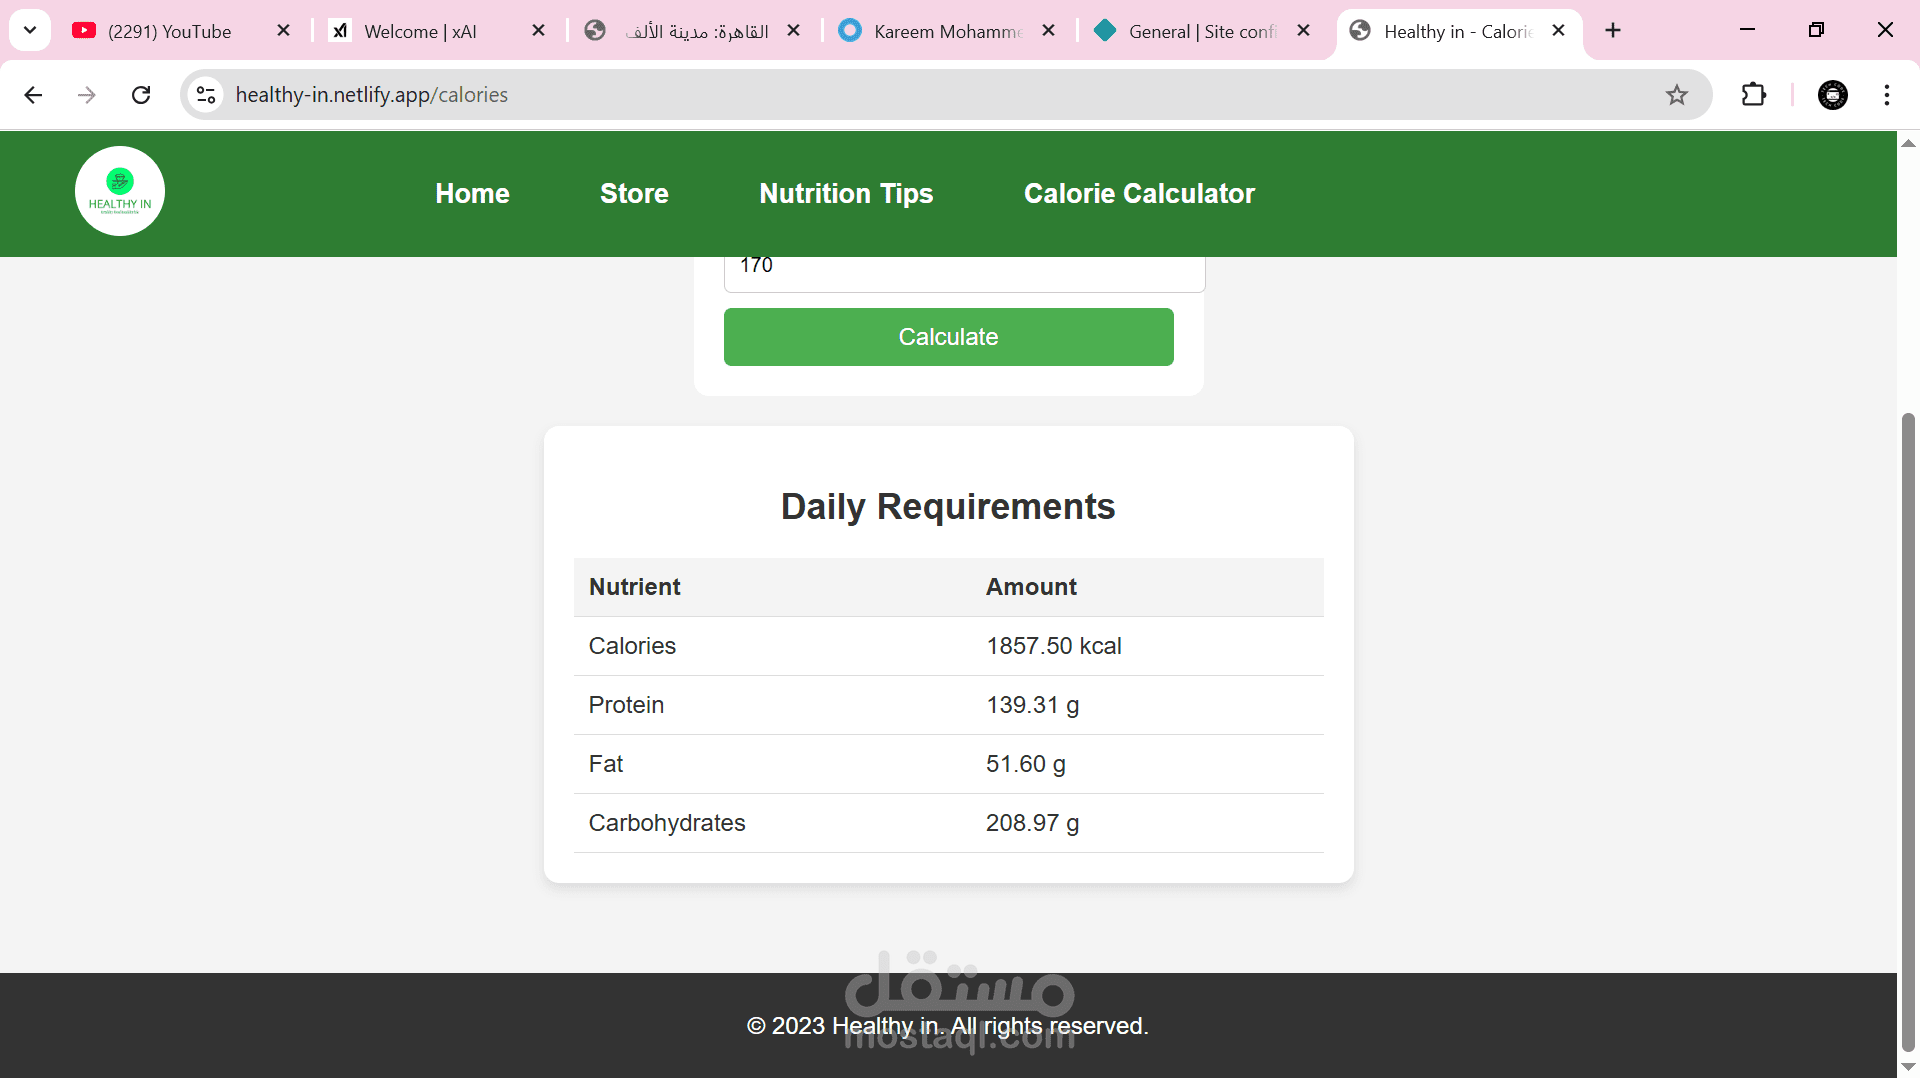
Task: Select the 208.97 g carbohydrates value
Action: 1033,823
